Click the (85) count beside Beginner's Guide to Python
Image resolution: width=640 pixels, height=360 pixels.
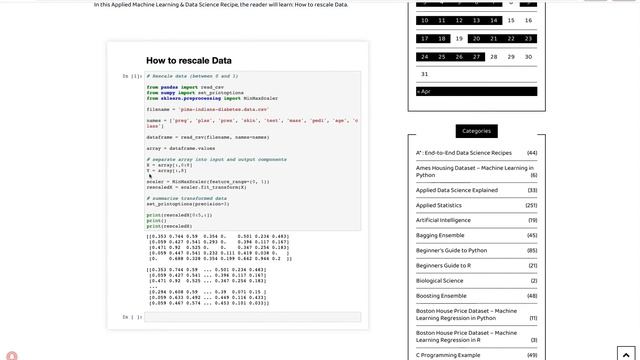pyautogui.click(x=532, y=251)
